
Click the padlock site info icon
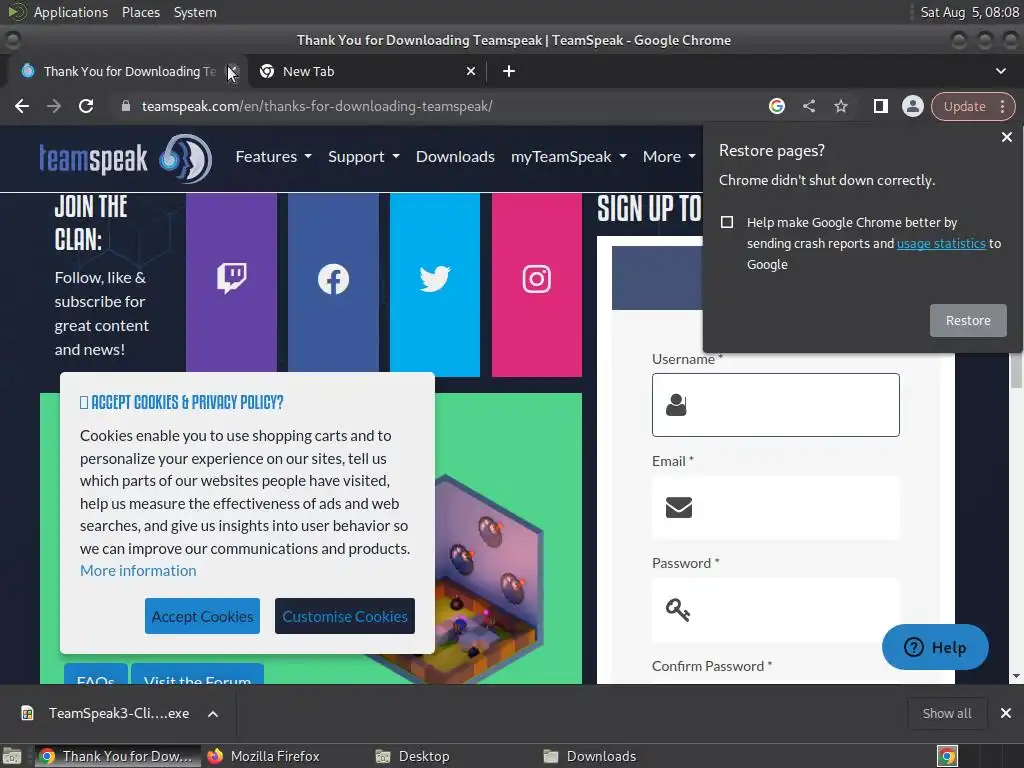coord(125,106)
